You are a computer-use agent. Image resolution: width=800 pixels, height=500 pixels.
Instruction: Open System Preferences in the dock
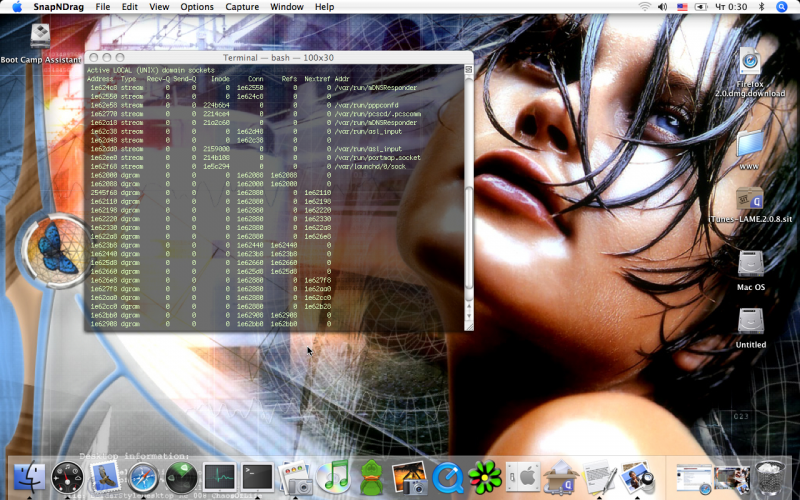pyautogui.click(x=523, y=477)
